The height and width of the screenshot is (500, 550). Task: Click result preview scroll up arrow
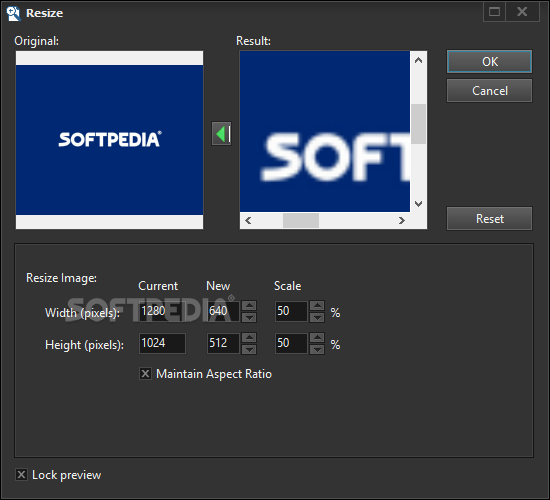[418, 60]
